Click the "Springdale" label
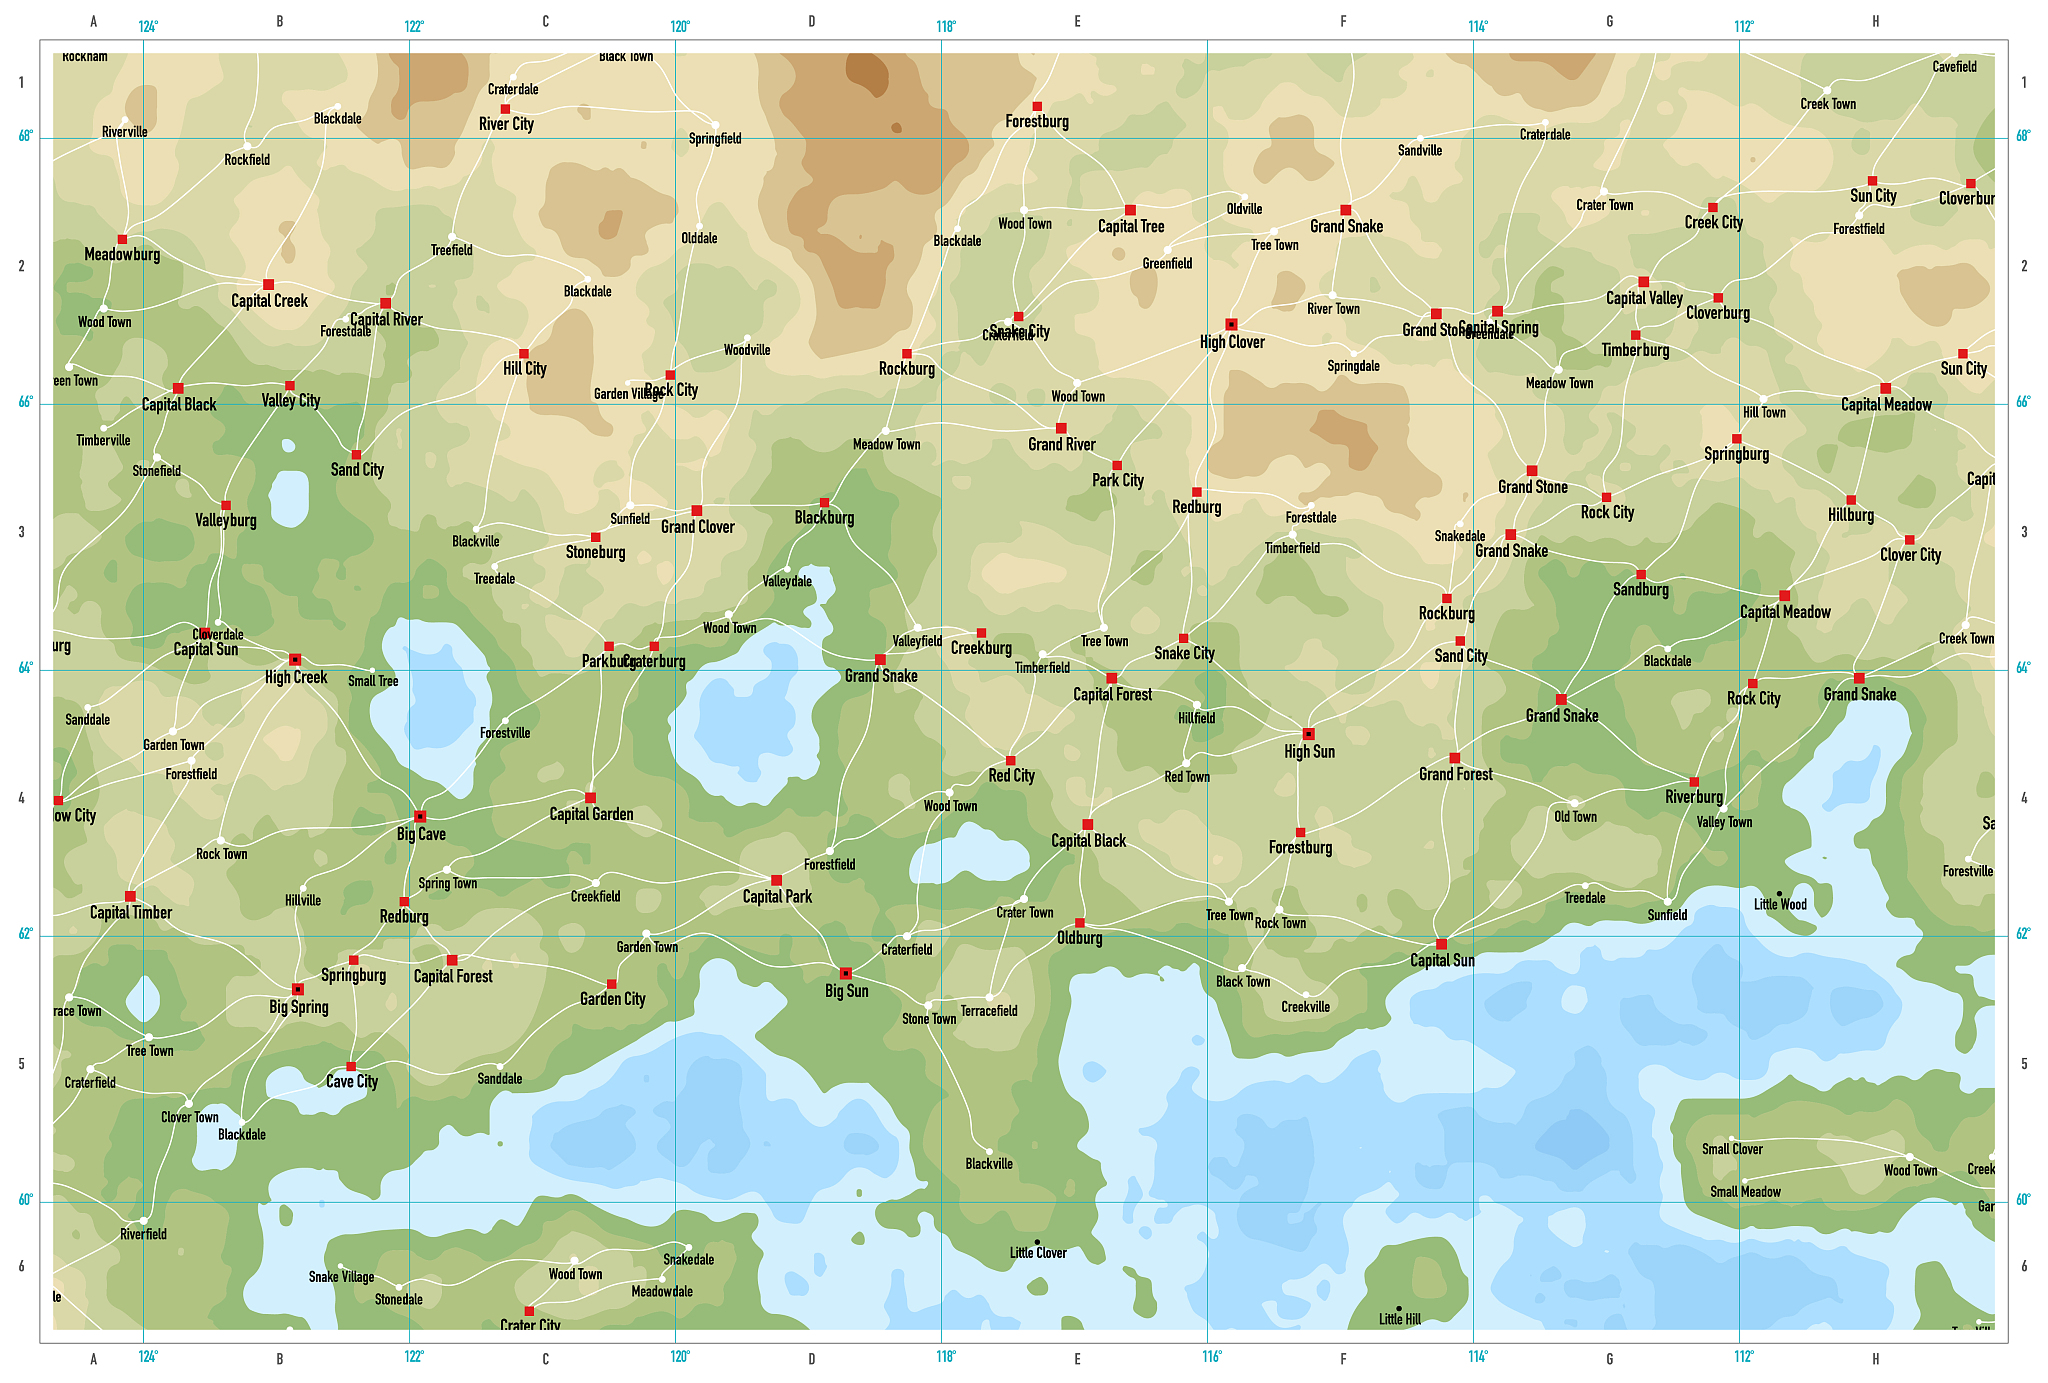The width and height of the screenshot is (2048, 1383). point(1353,366)
